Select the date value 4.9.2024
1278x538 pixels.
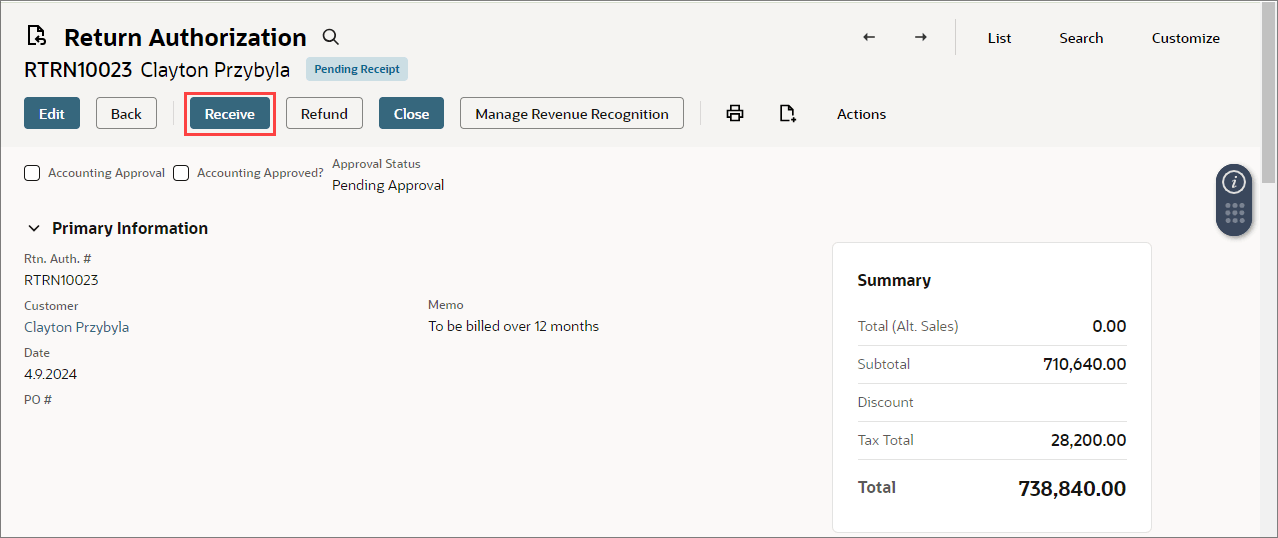pos(50,374)
